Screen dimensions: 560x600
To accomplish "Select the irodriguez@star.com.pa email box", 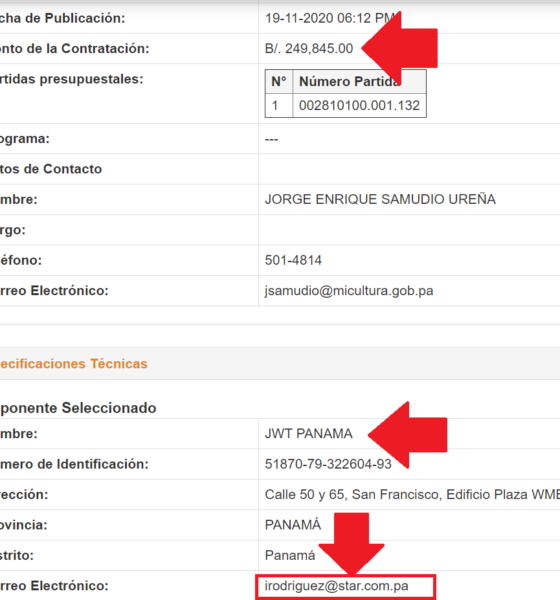I will click(346, 587).
